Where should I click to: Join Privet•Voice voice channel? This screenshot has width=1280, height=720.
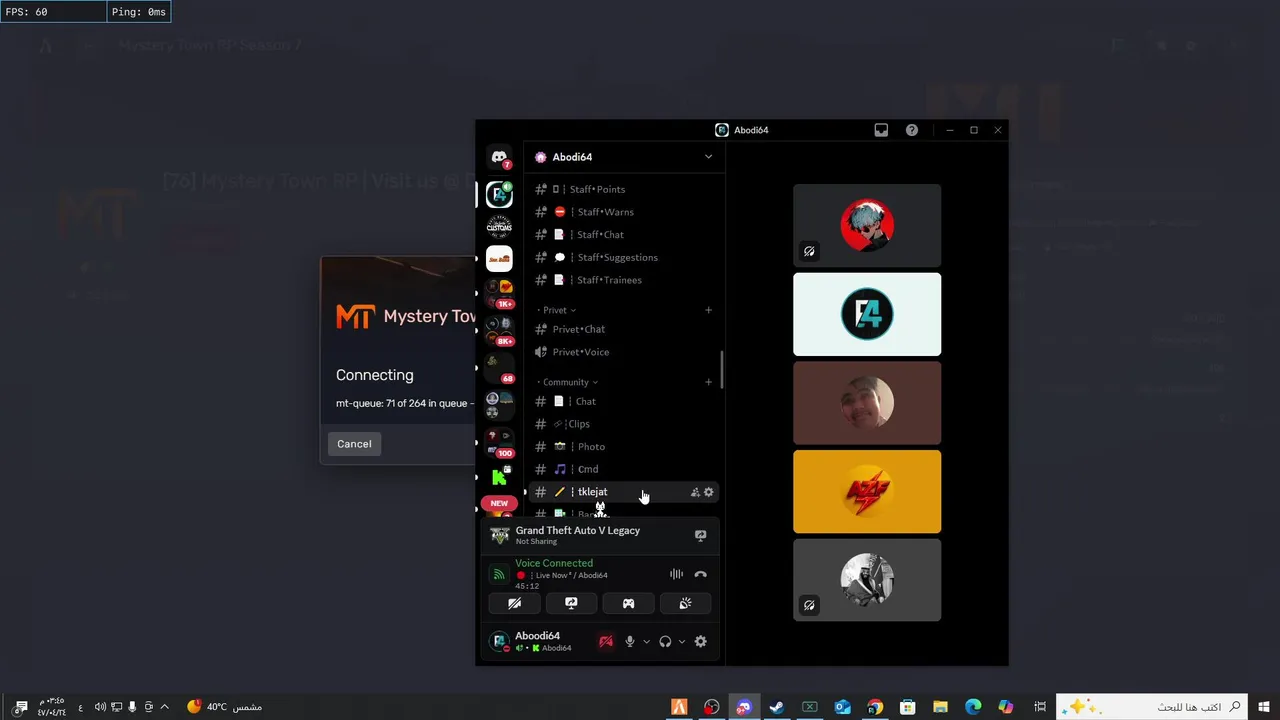click(622, 352)
